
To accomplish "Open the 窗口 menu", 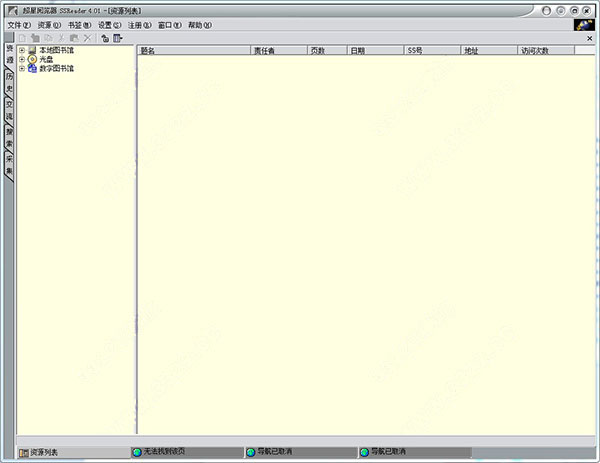I will [170, 25].
